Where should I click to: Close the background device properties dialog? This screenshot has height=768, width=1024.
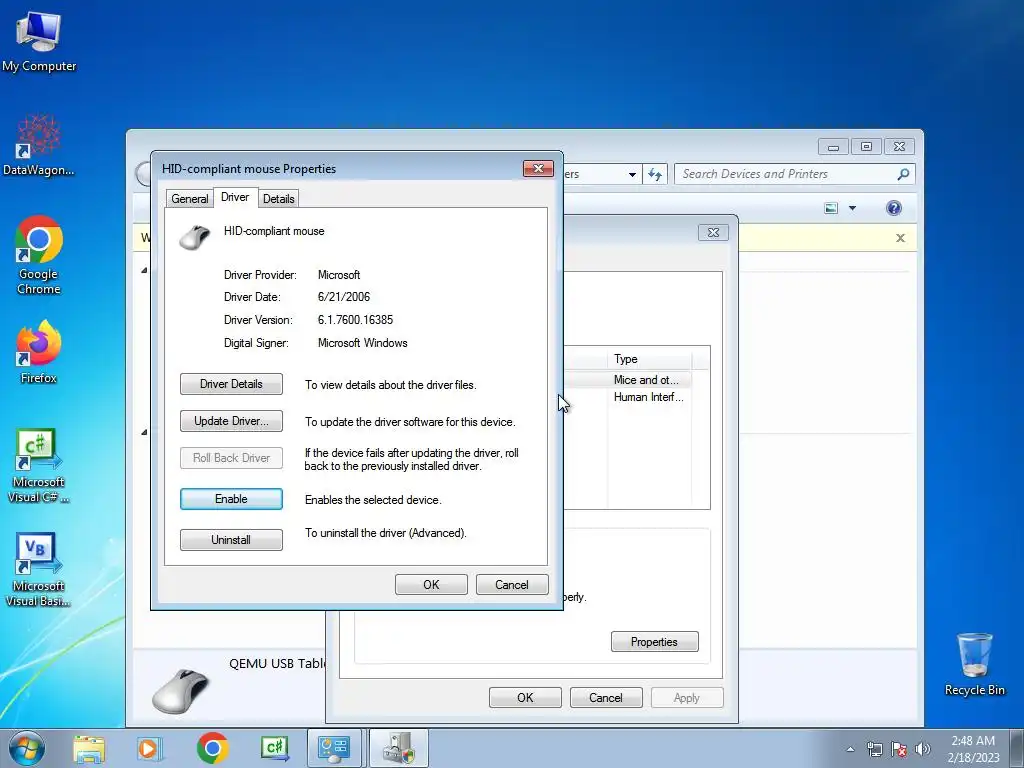point(713,232)
